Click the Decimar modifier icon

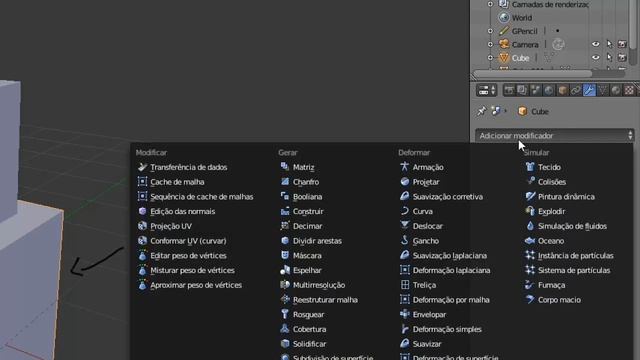(285, 226)
